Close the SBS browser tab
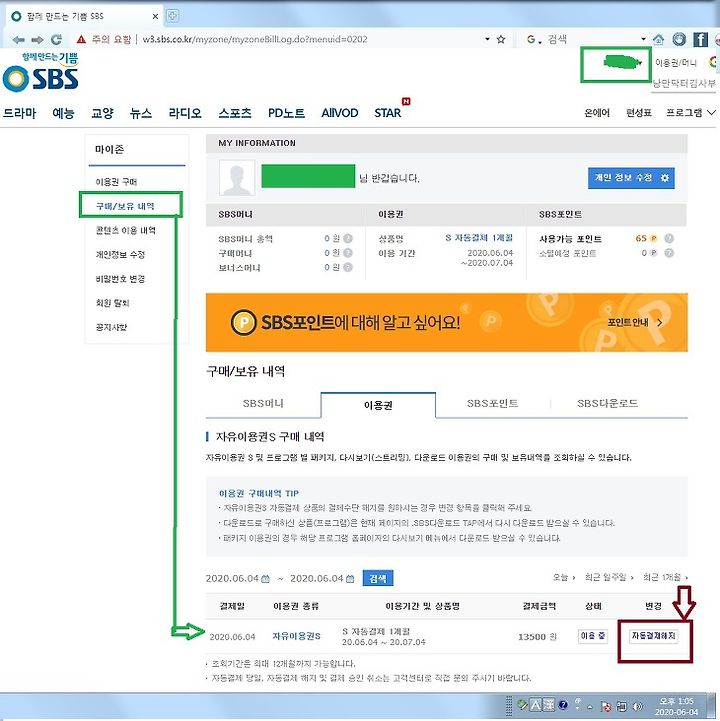This screenshot has width=720, height=721. (x=155, y=17)
